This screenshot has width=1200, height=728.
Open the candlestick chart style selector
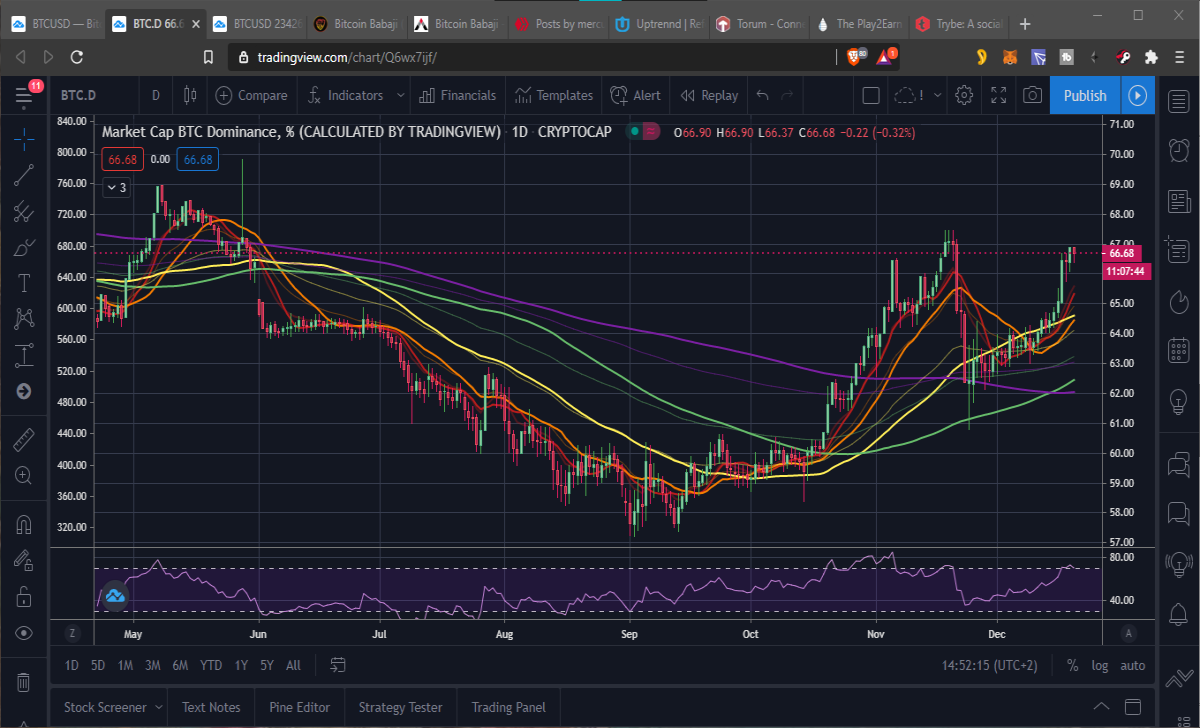(x=190, y=95)
